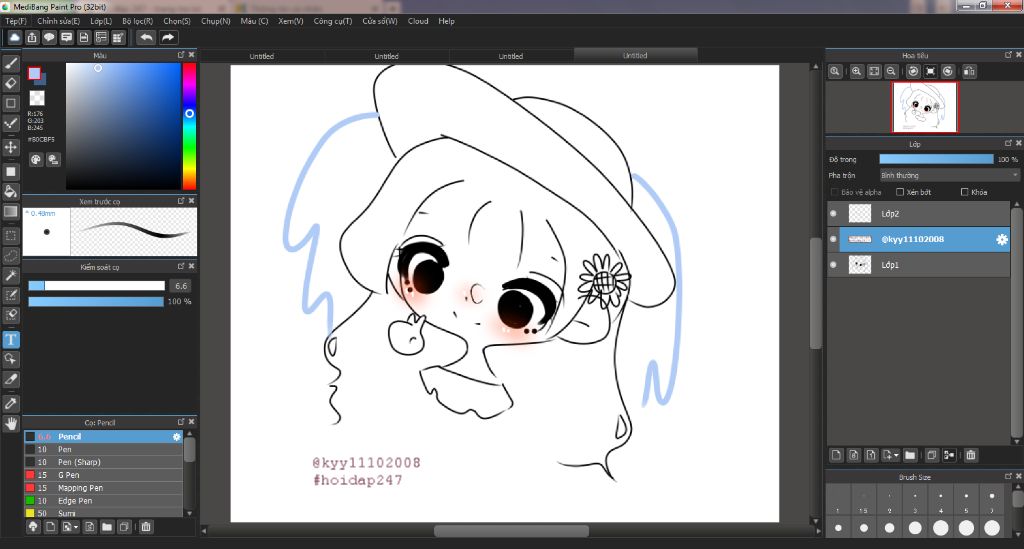Open the Lớp(L) menu
Screen dimensions: 1024x549
click(101, 21)
